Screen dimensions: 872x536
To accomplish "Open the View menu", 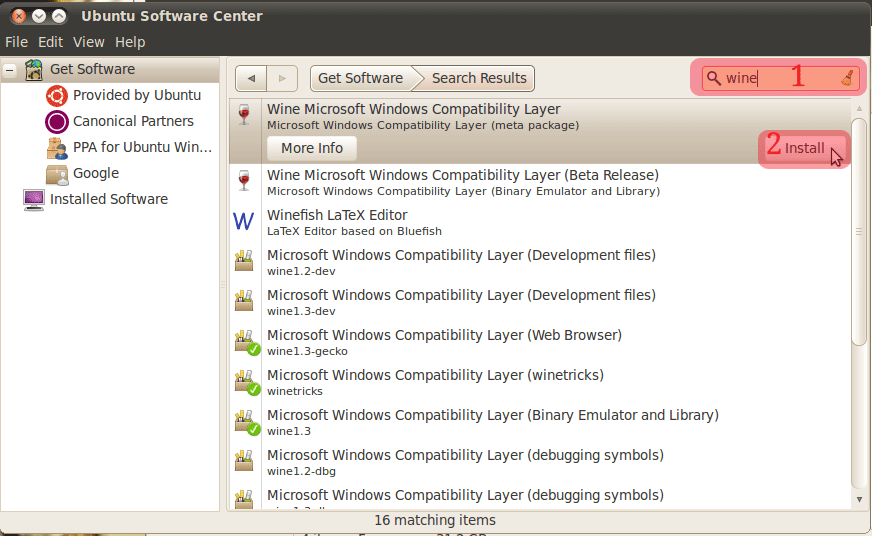I will pyautogui.click(x=88, y=42).
